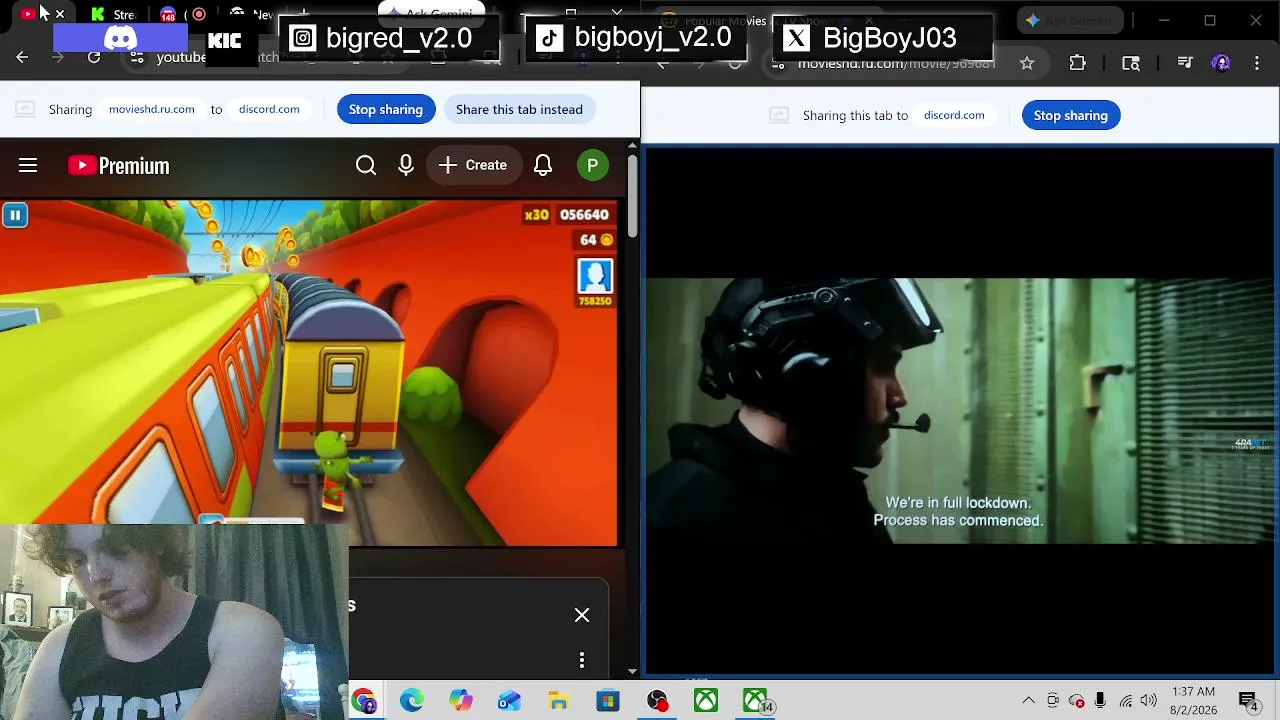The image size is (1280, 720).
Task: Reload the YouTube page
Action: pyautogui.click(x=94, y=57)
